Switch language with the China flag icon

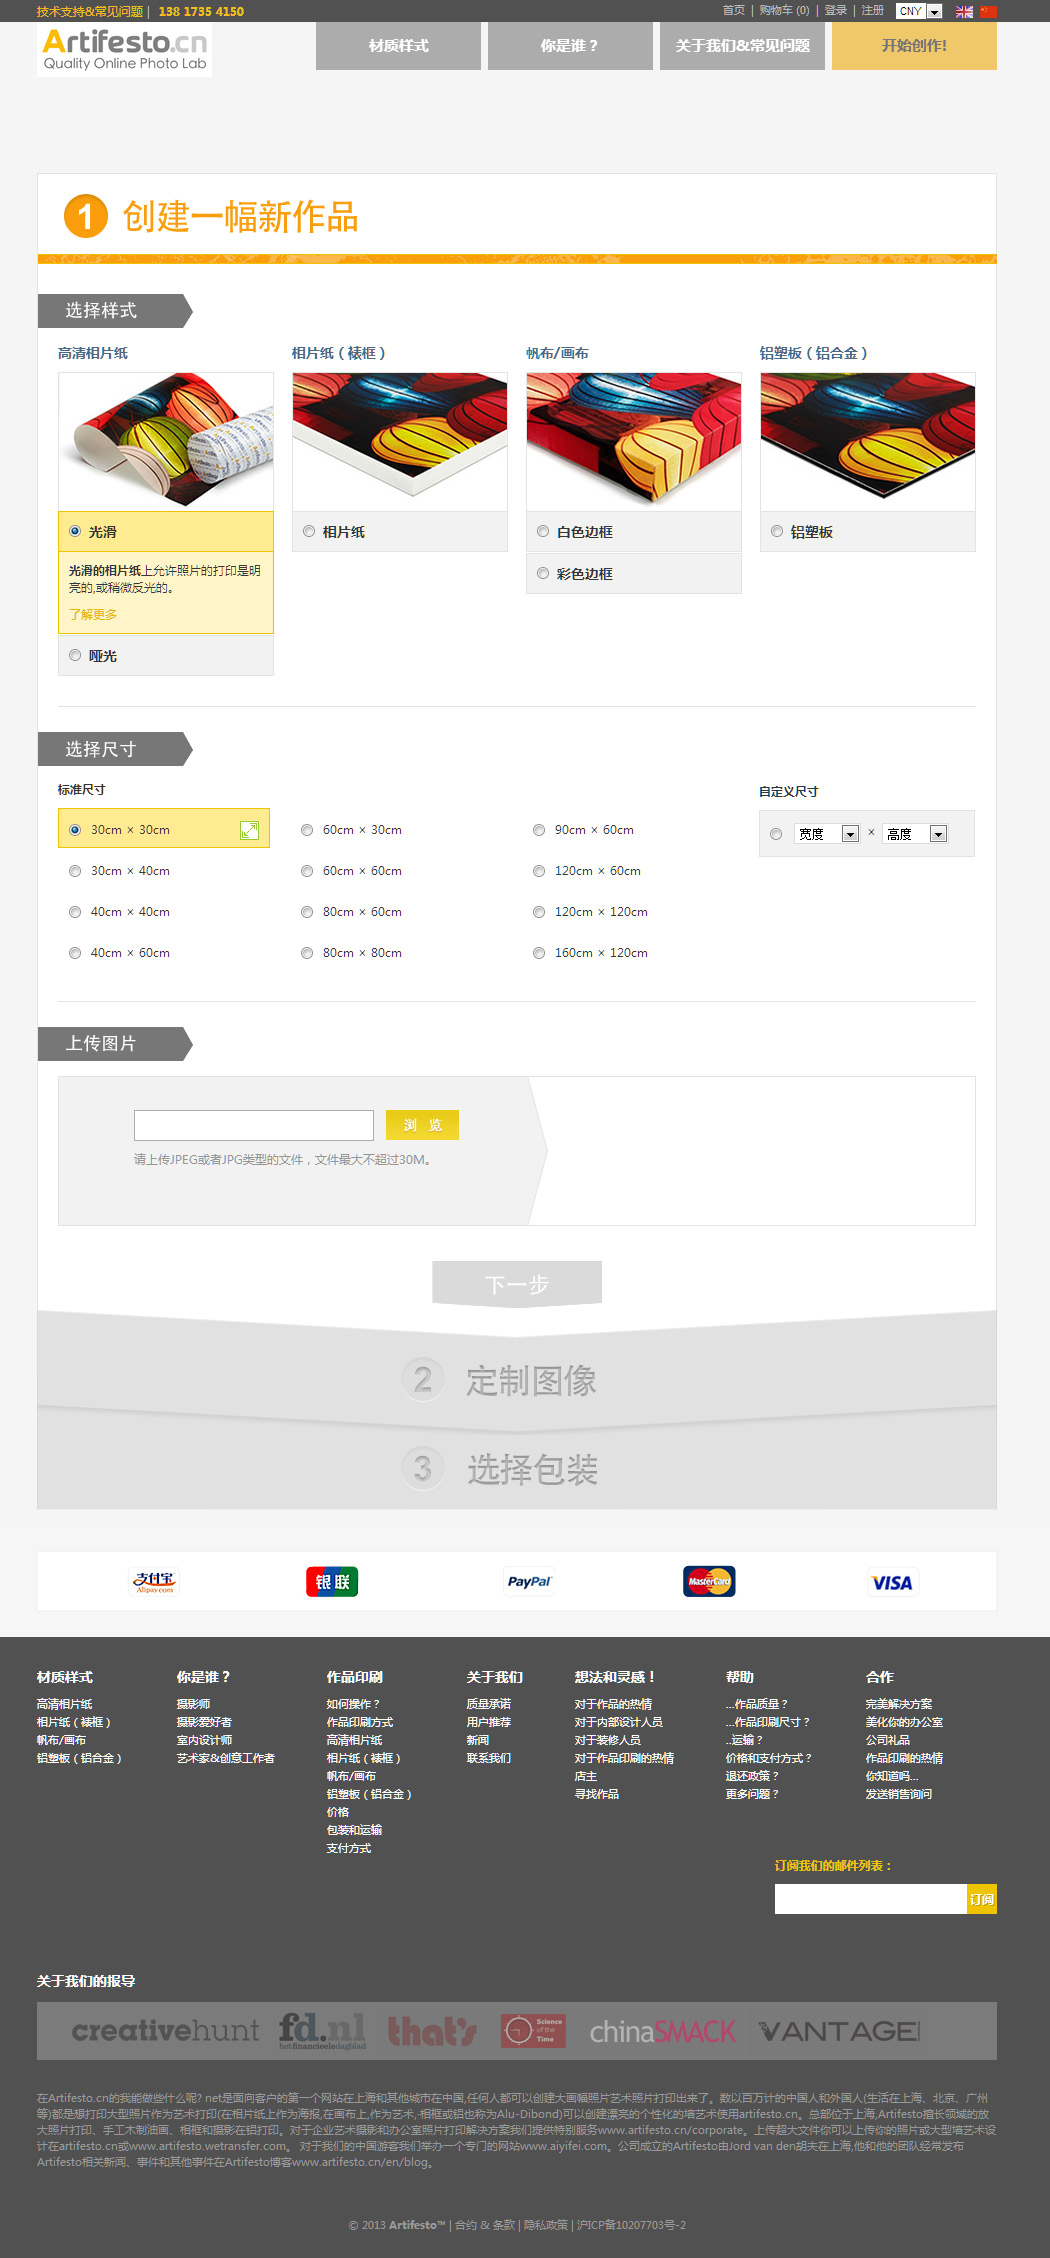[x=988, y=12]
